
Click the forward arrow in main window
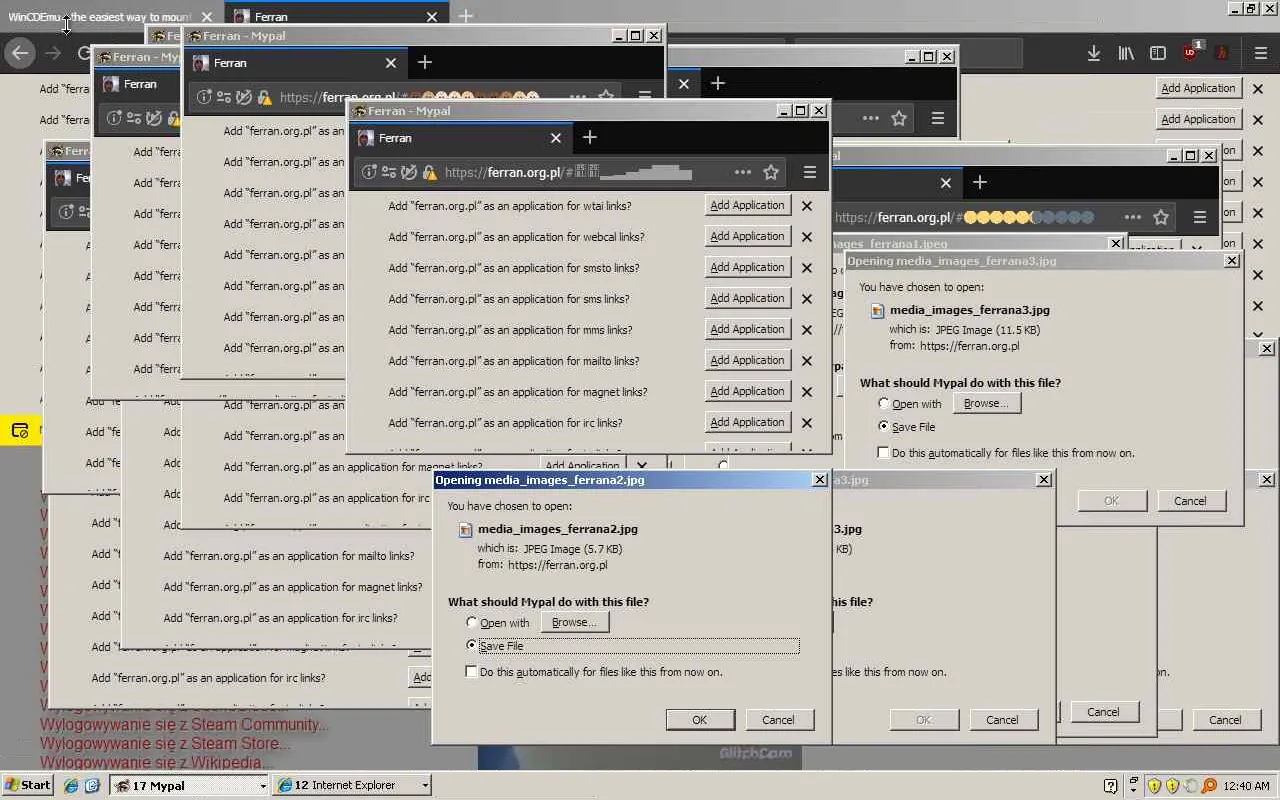coord(52,53)
